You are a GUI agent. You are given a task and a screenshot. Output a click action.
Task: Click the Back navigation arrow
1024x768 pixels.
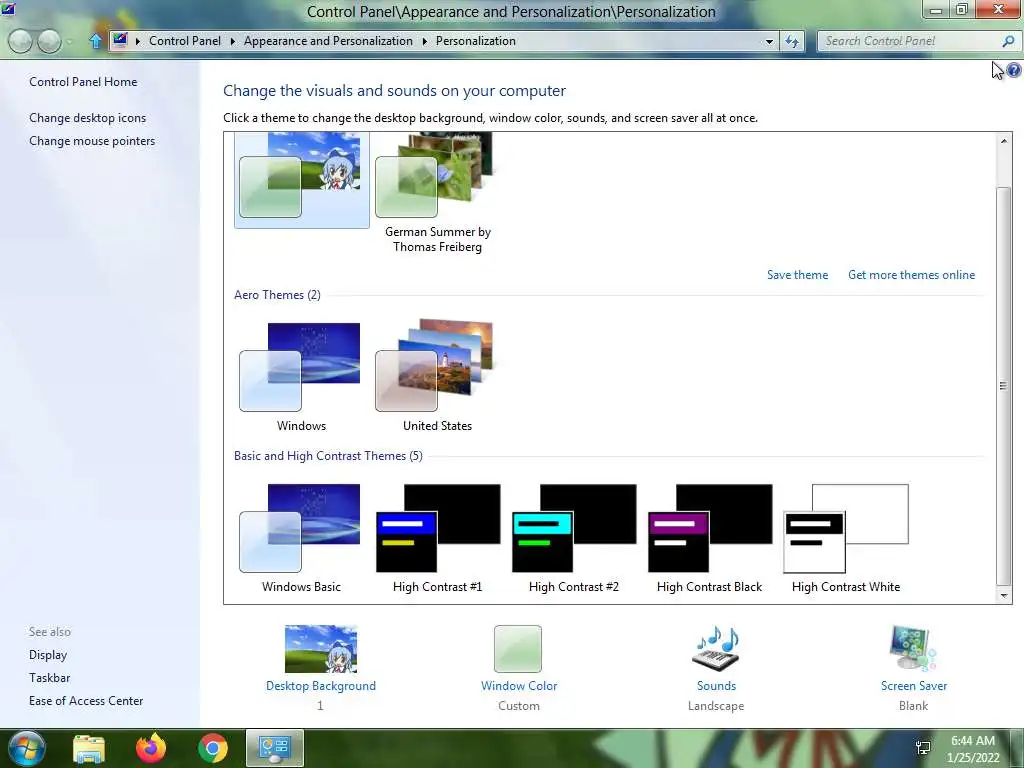(20, 41)
